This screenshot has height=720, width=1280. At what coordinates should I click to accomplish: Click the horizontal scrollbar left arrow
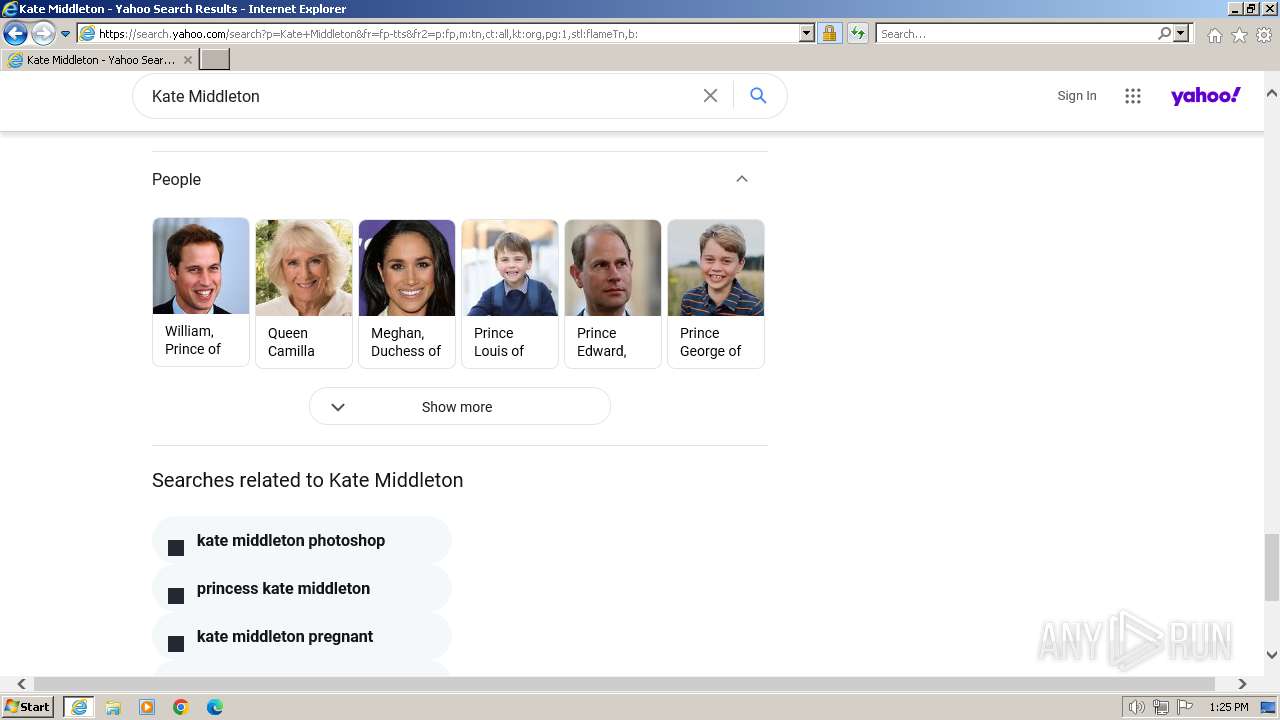pos(21,684)
